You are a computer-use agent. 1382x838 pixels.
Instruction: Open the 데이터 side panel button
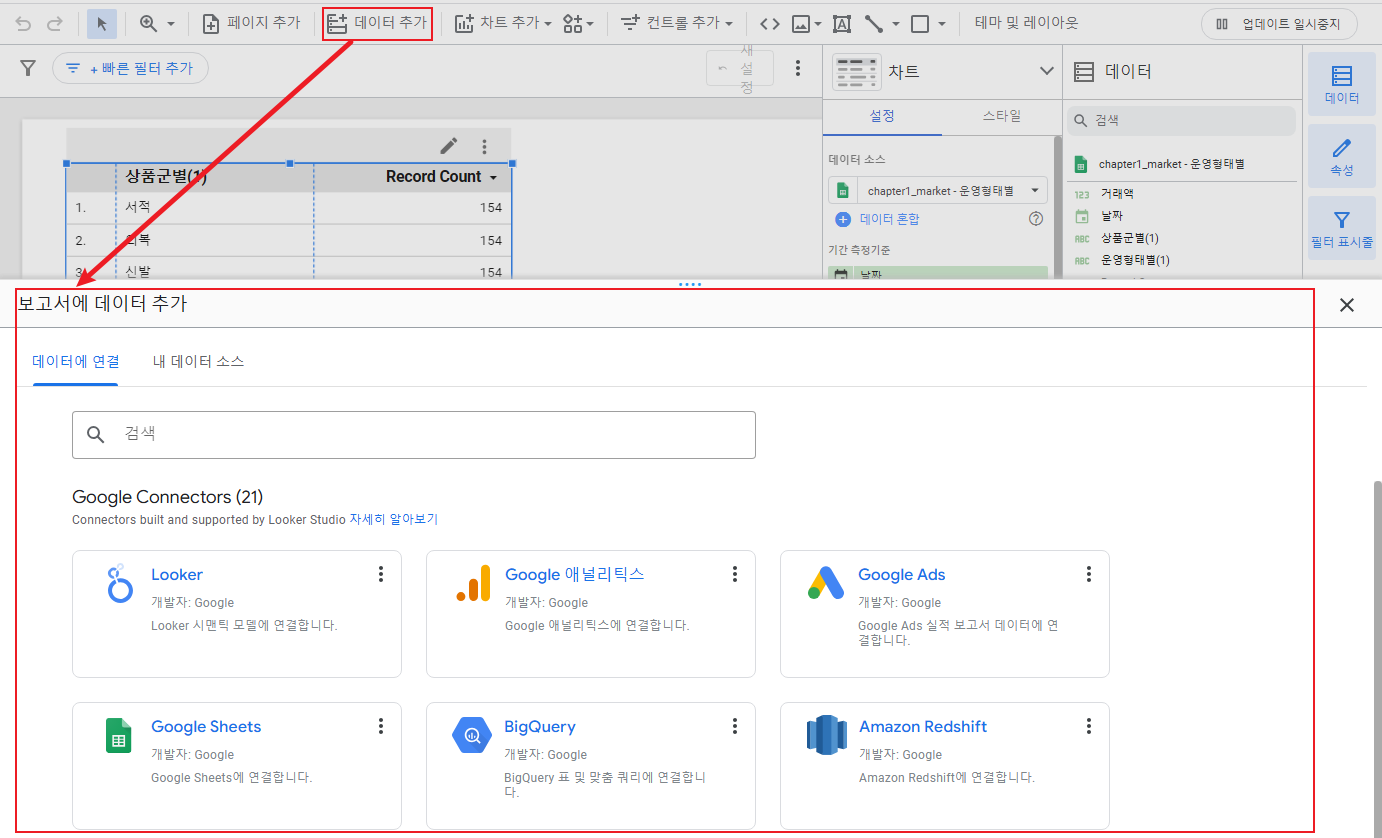click(x=1341, y=84)
